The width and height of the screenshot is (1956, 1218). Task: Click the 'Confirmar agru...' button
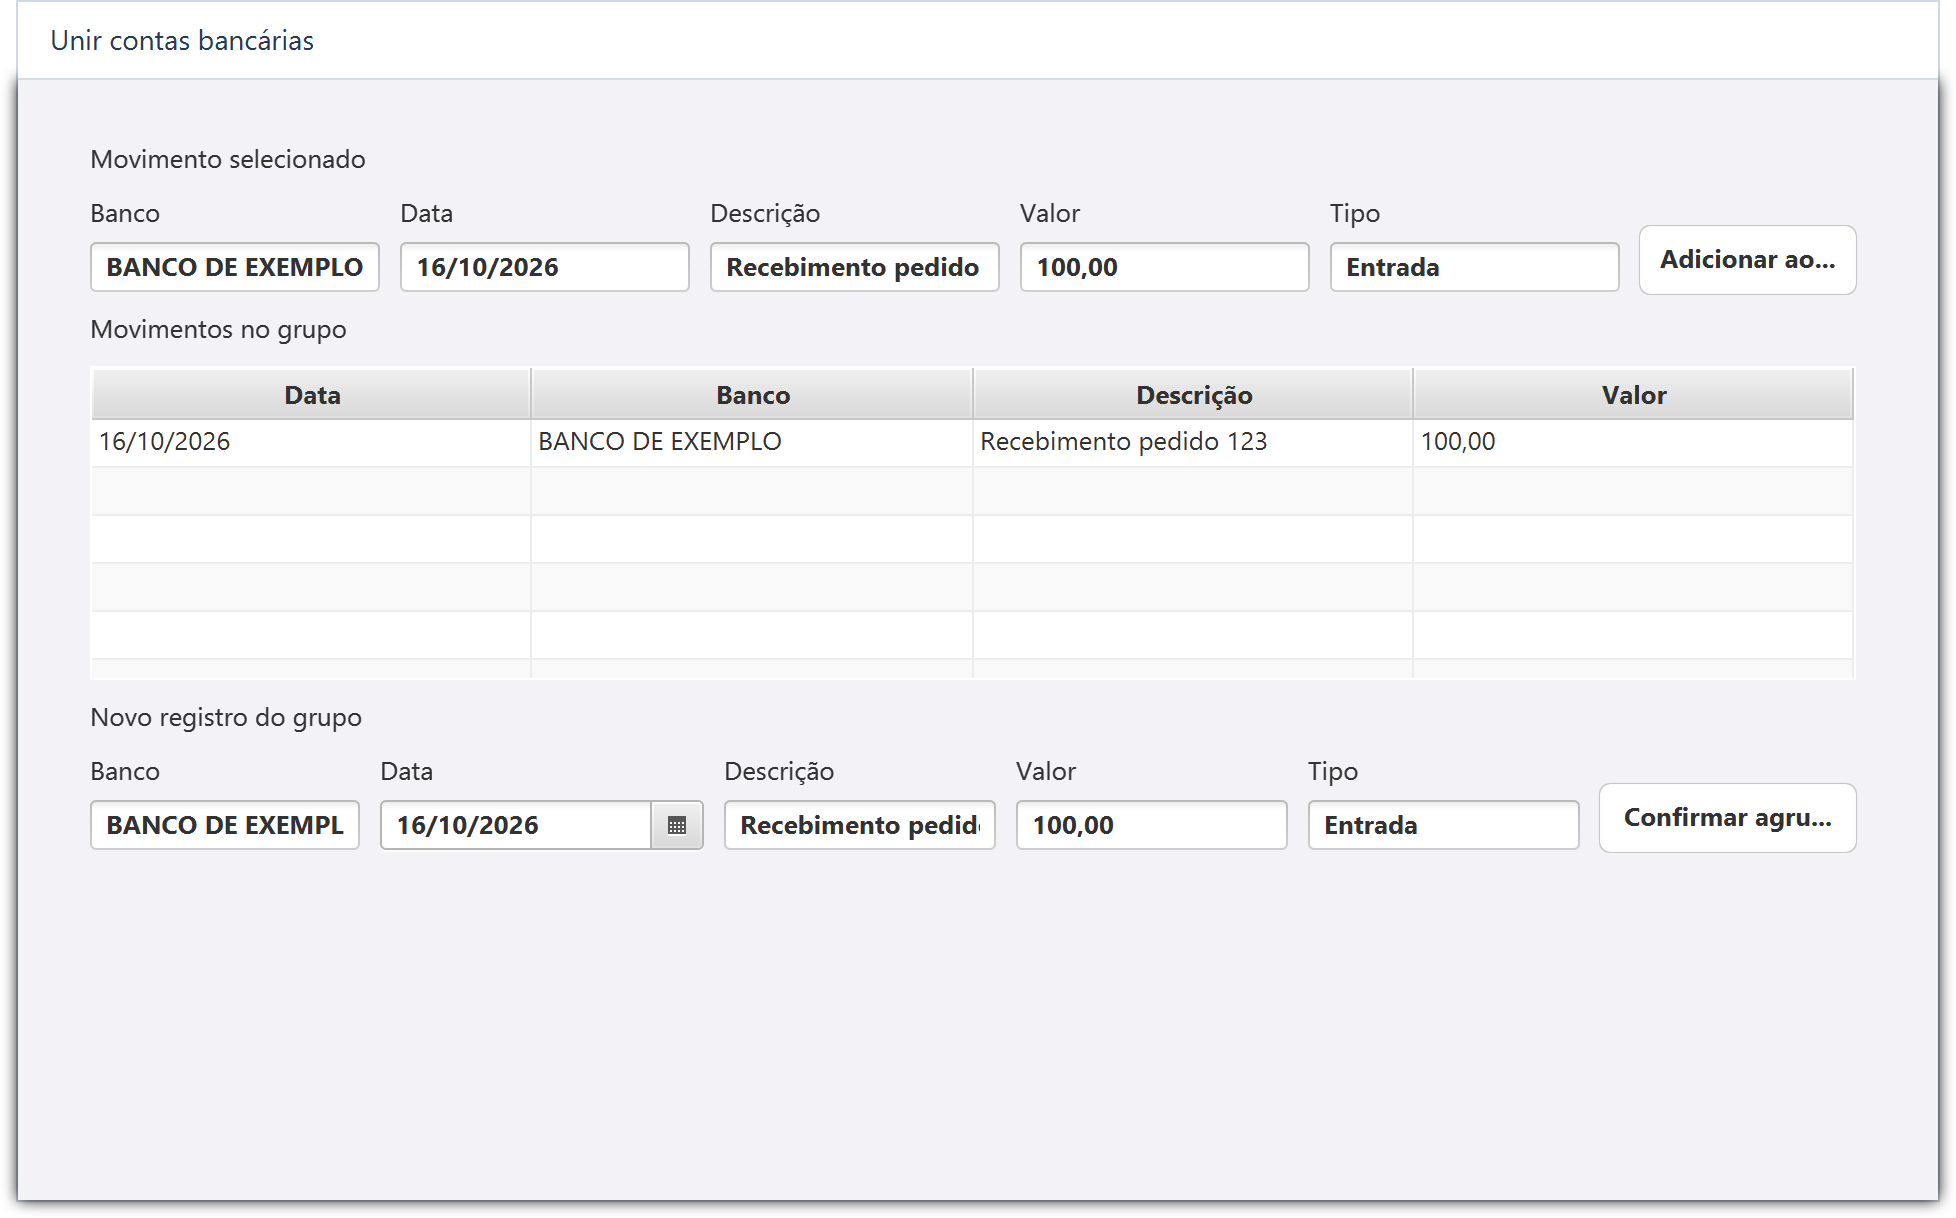pos(1727,818)
